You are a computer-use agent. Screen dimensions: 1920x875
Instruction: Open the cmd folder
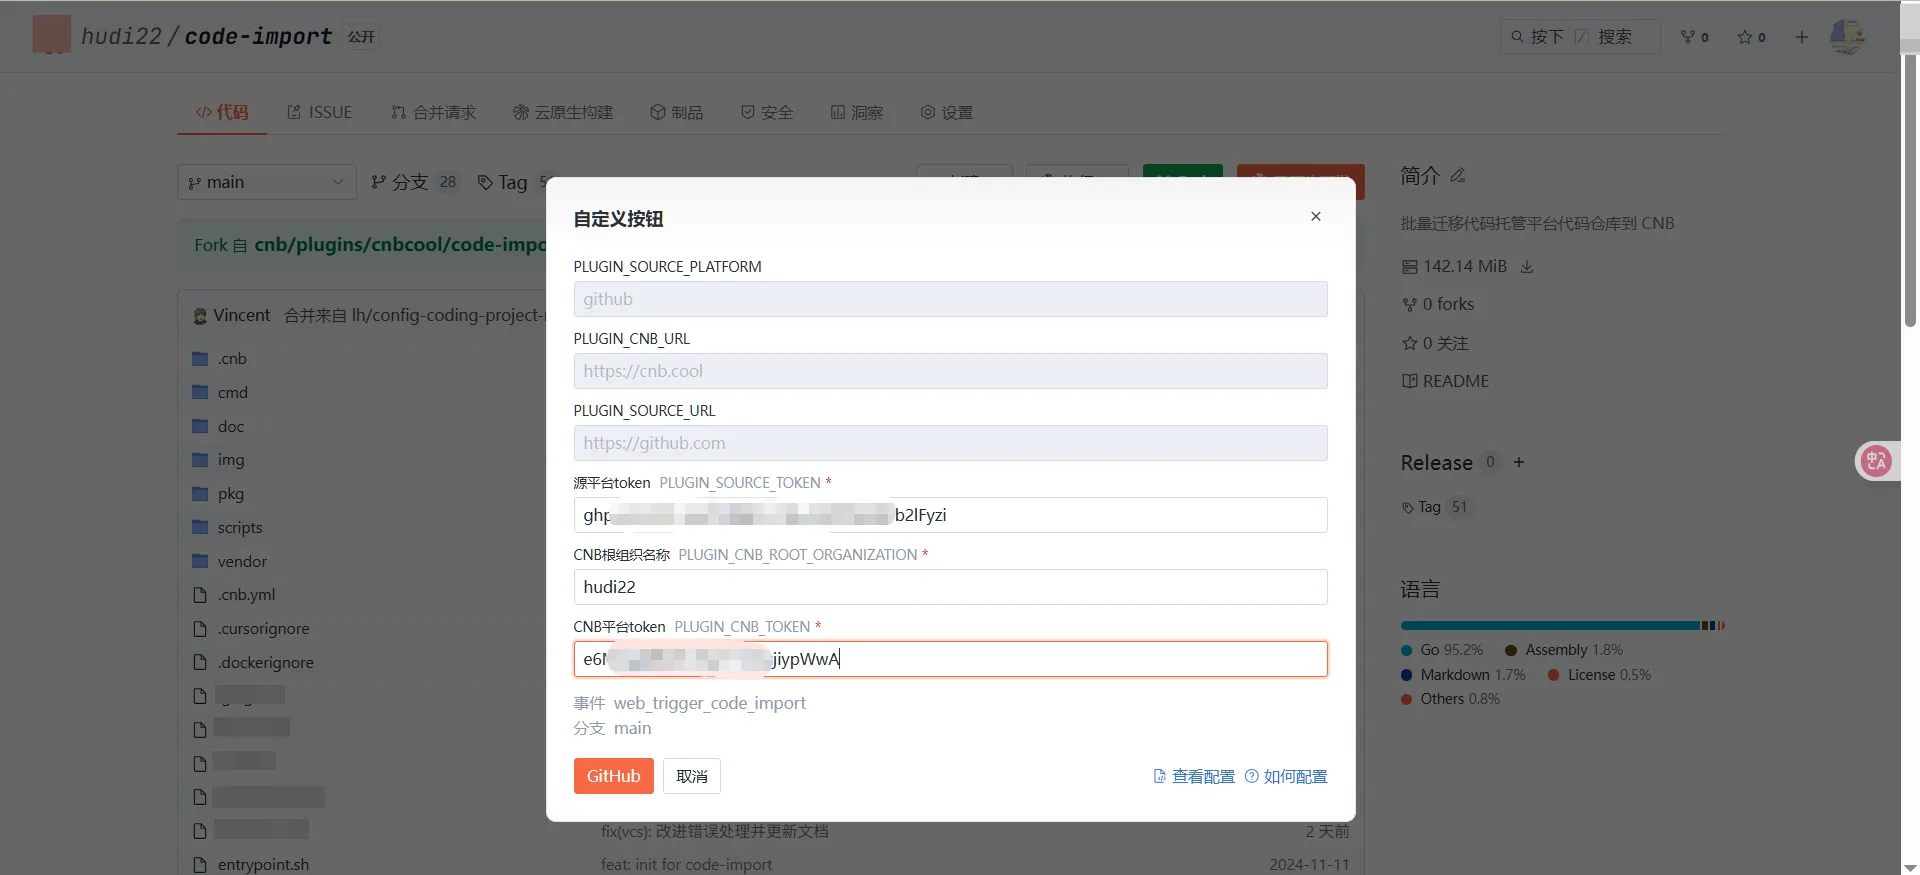233,392
